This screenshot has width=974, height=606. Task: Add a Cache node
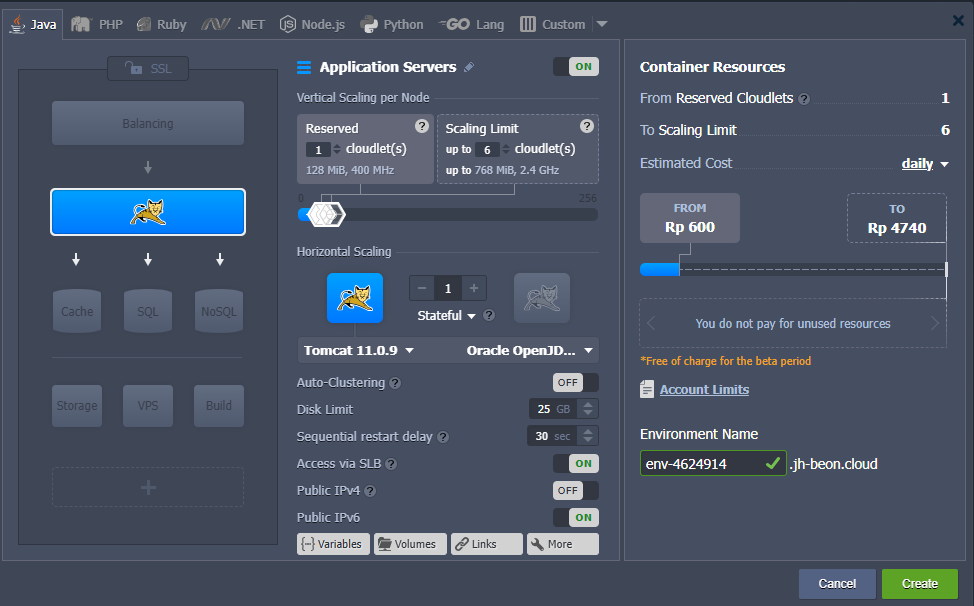[77, 311]
